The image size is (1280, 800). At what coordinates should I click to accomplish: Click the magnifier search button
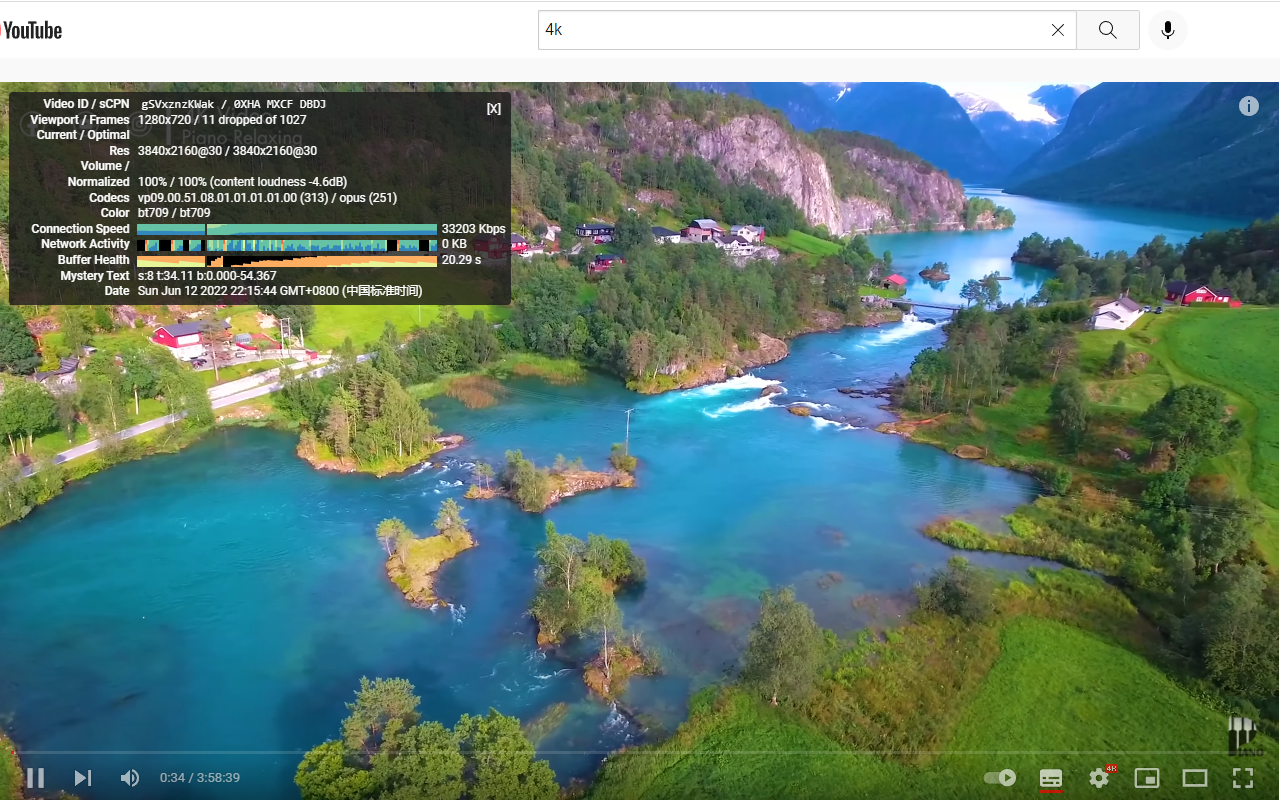click(x=1108, y=30)
